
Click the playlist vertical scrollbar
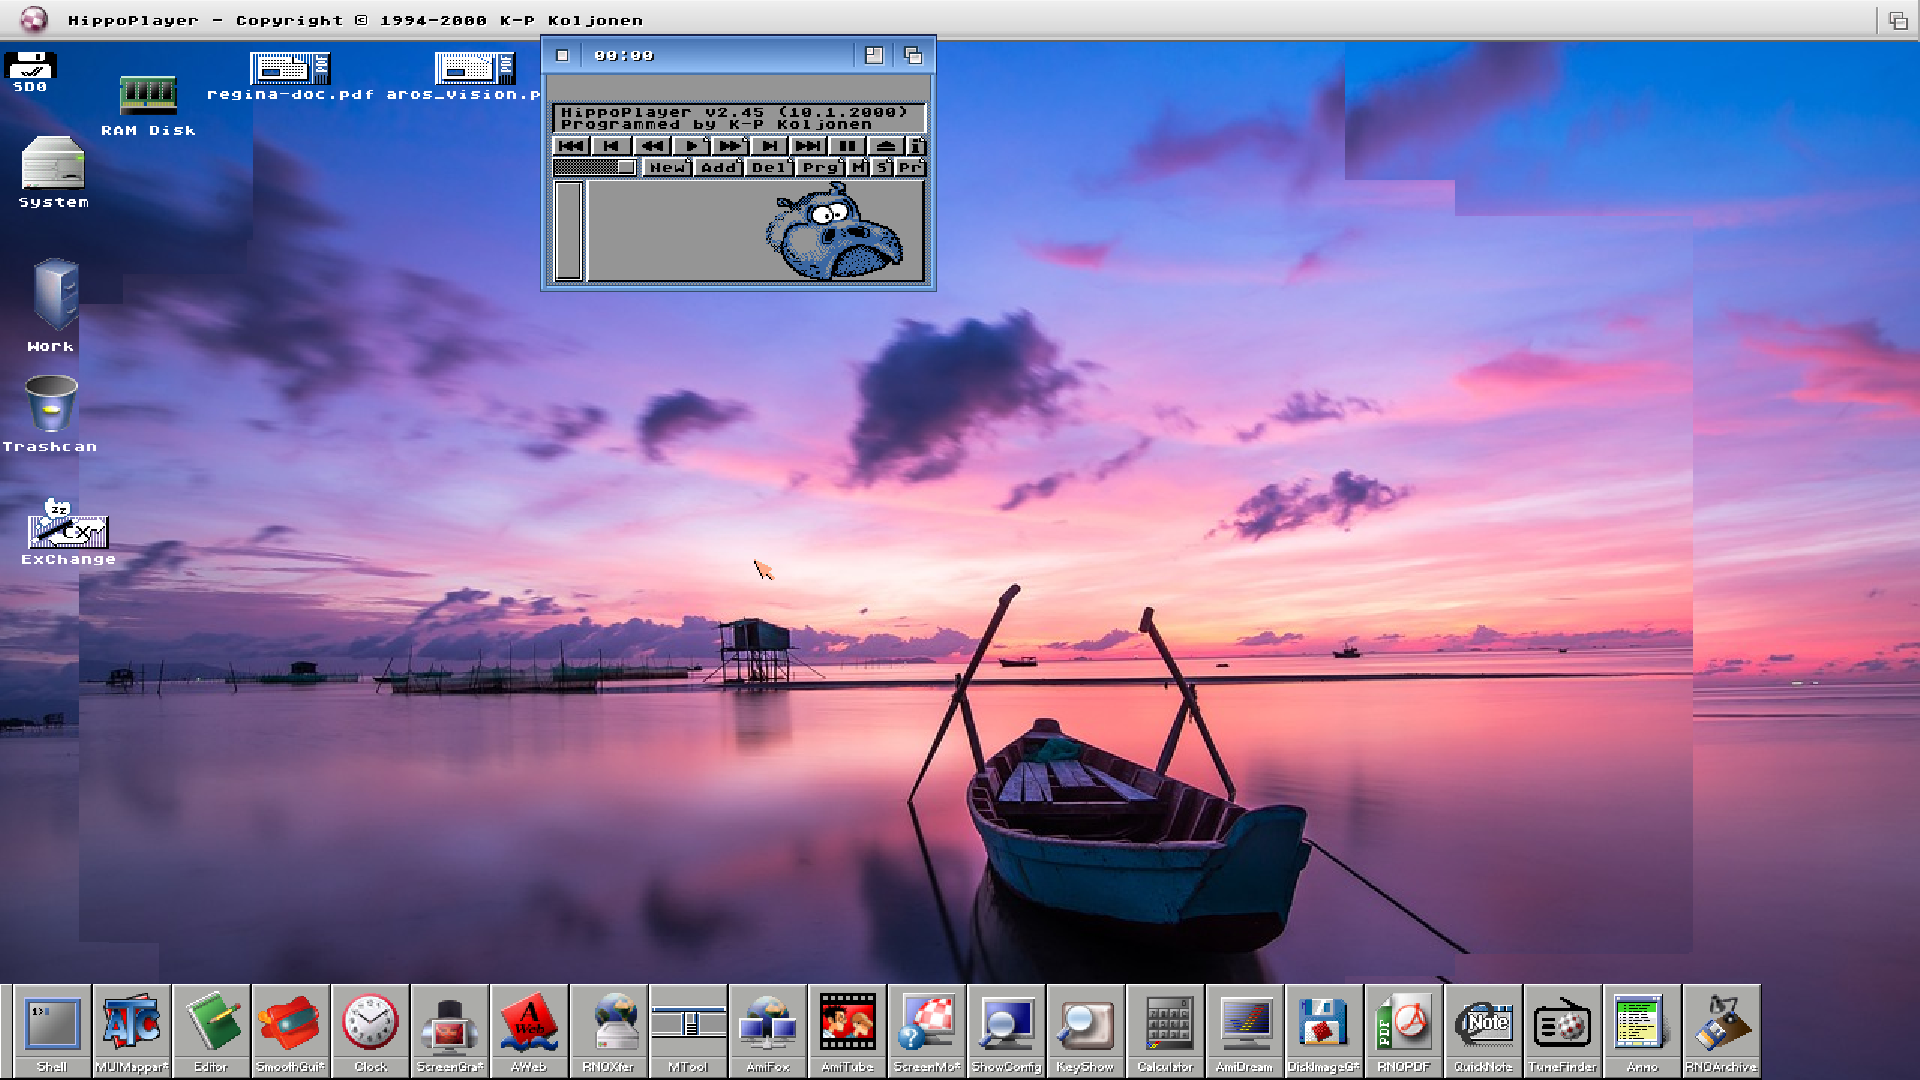[568, 231]
